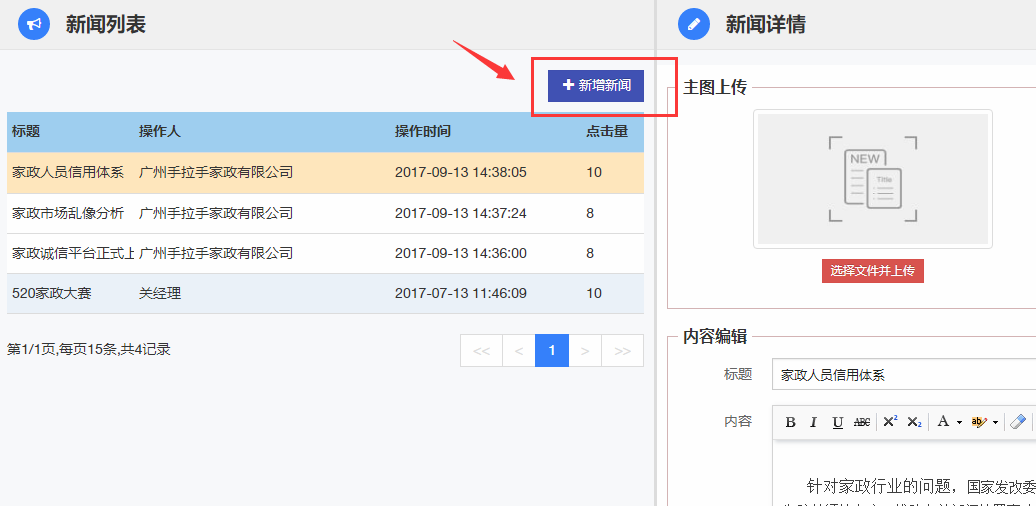Select page 1 in pagination
1036x506 pixels.
[552, 351]
